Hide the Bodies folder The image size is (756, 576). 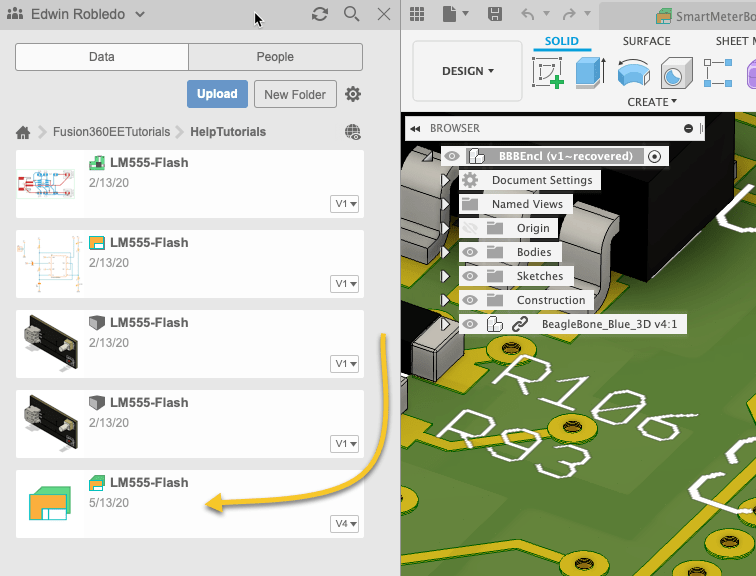470,252
